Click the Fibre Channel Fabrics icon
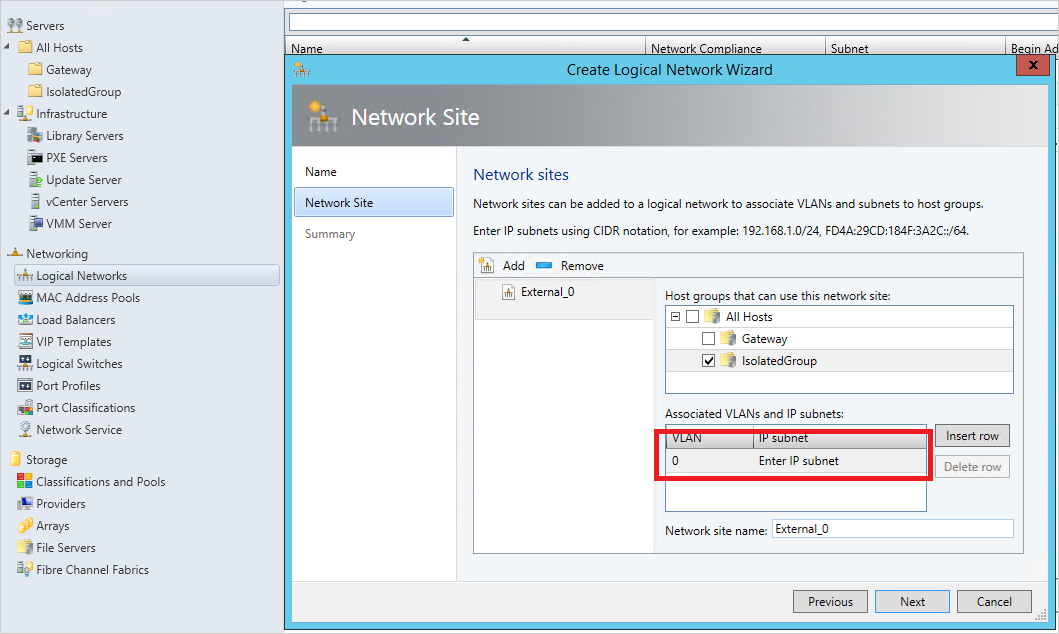 [25, 569]
